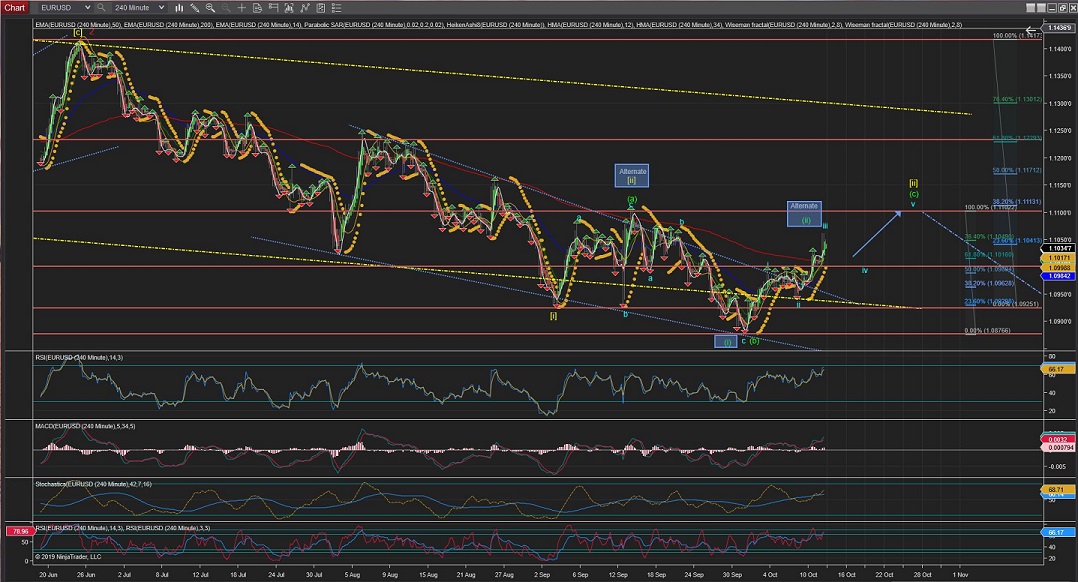Select the crosshair cursor plus icon

coord(241,8)
